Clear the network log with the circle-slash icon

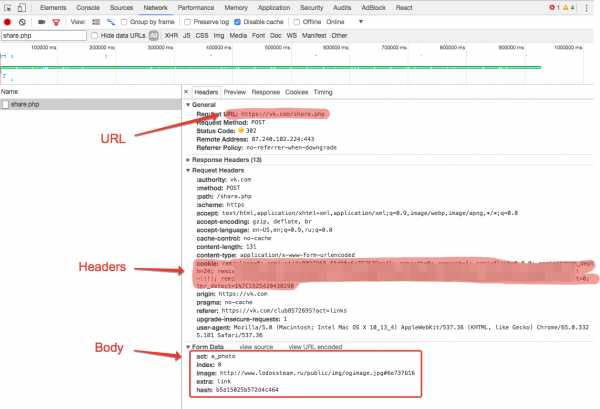click(22, 22)
